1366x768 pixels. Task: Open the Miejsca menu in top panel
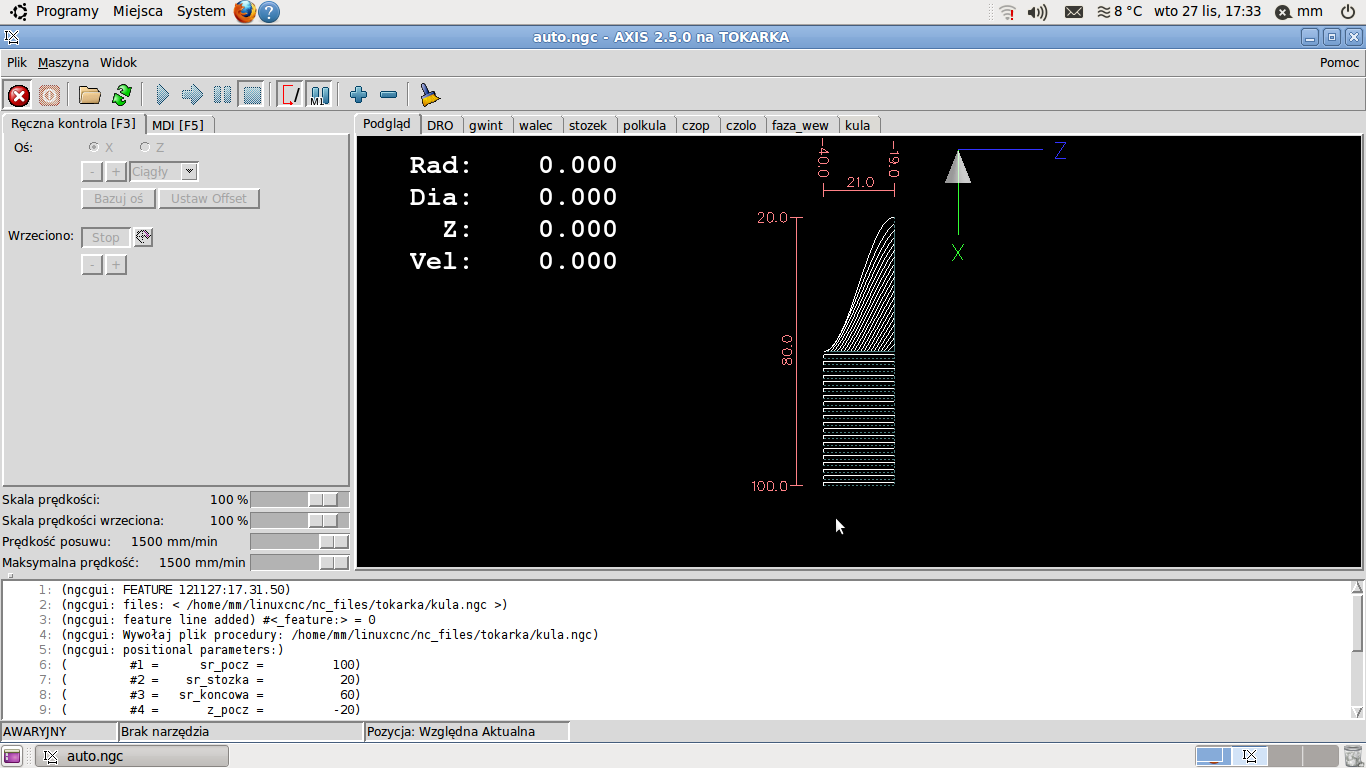(x=138, y=11)
